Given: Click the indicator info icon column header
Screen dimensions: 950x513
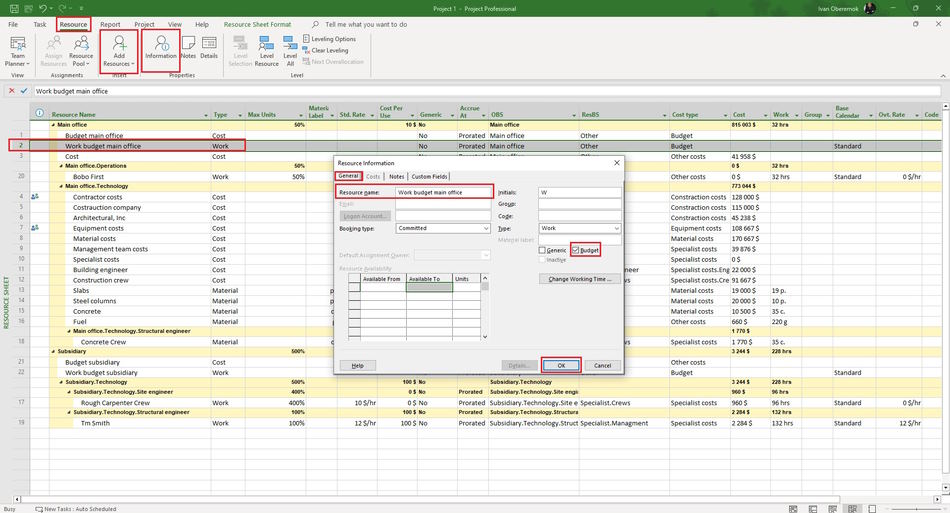Looking at the screenshot, I should [x=39, y=113].
